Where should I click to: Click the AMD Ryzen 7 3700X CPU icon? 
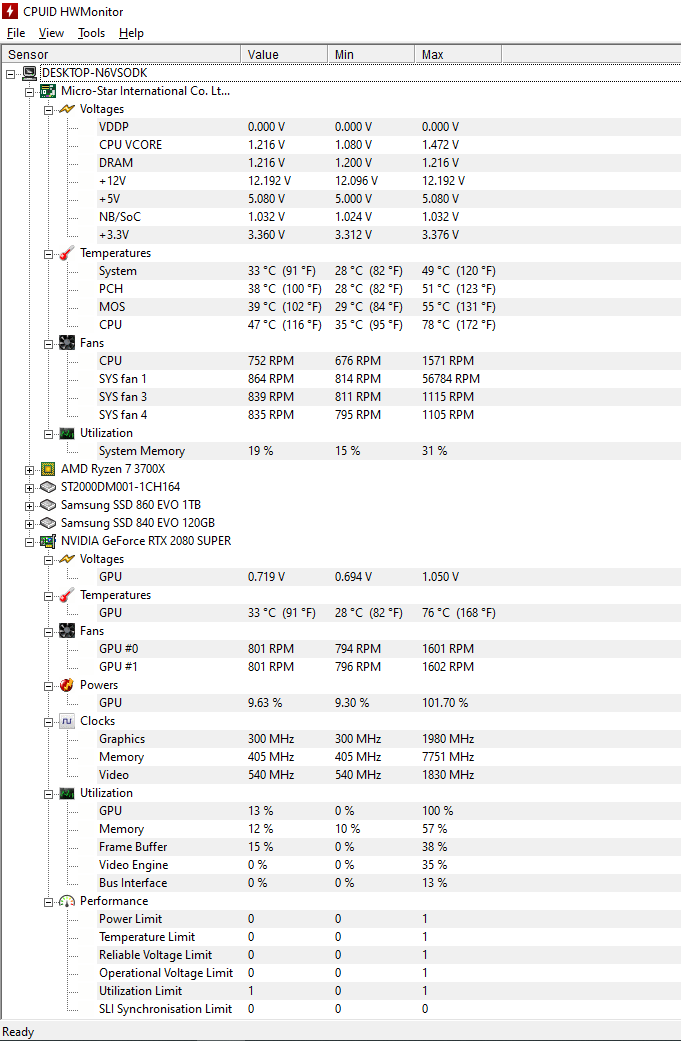pos(48,469)
